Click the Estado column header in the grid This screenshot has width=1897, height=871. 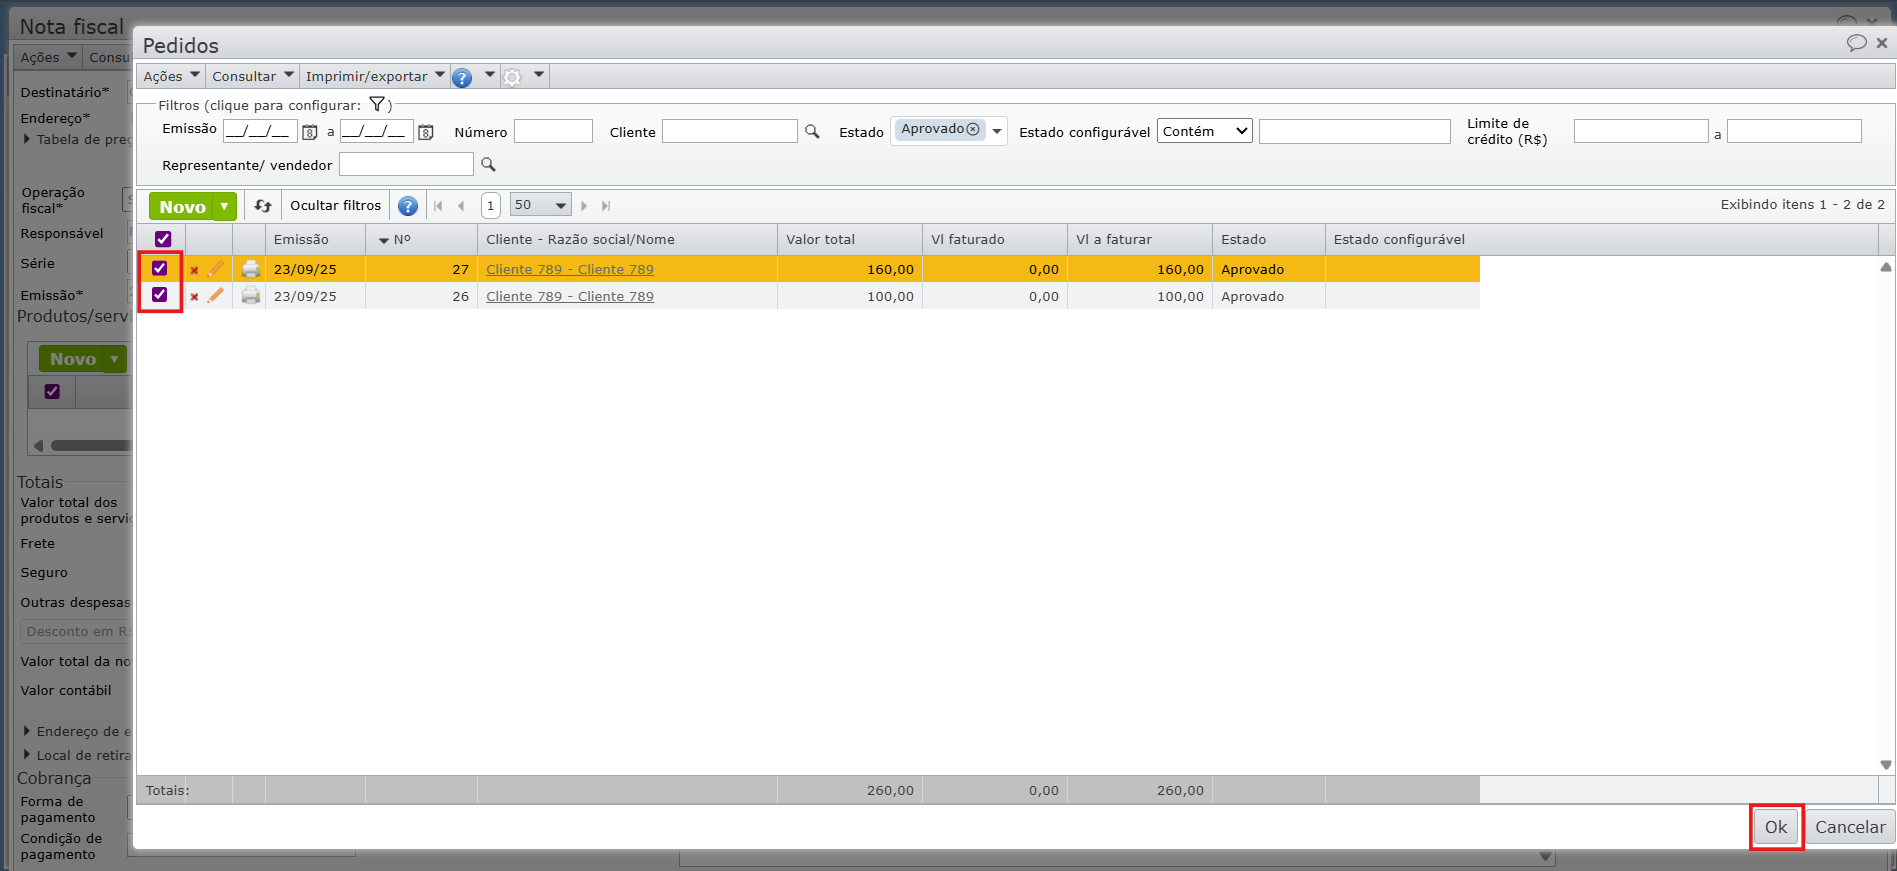1269,240
